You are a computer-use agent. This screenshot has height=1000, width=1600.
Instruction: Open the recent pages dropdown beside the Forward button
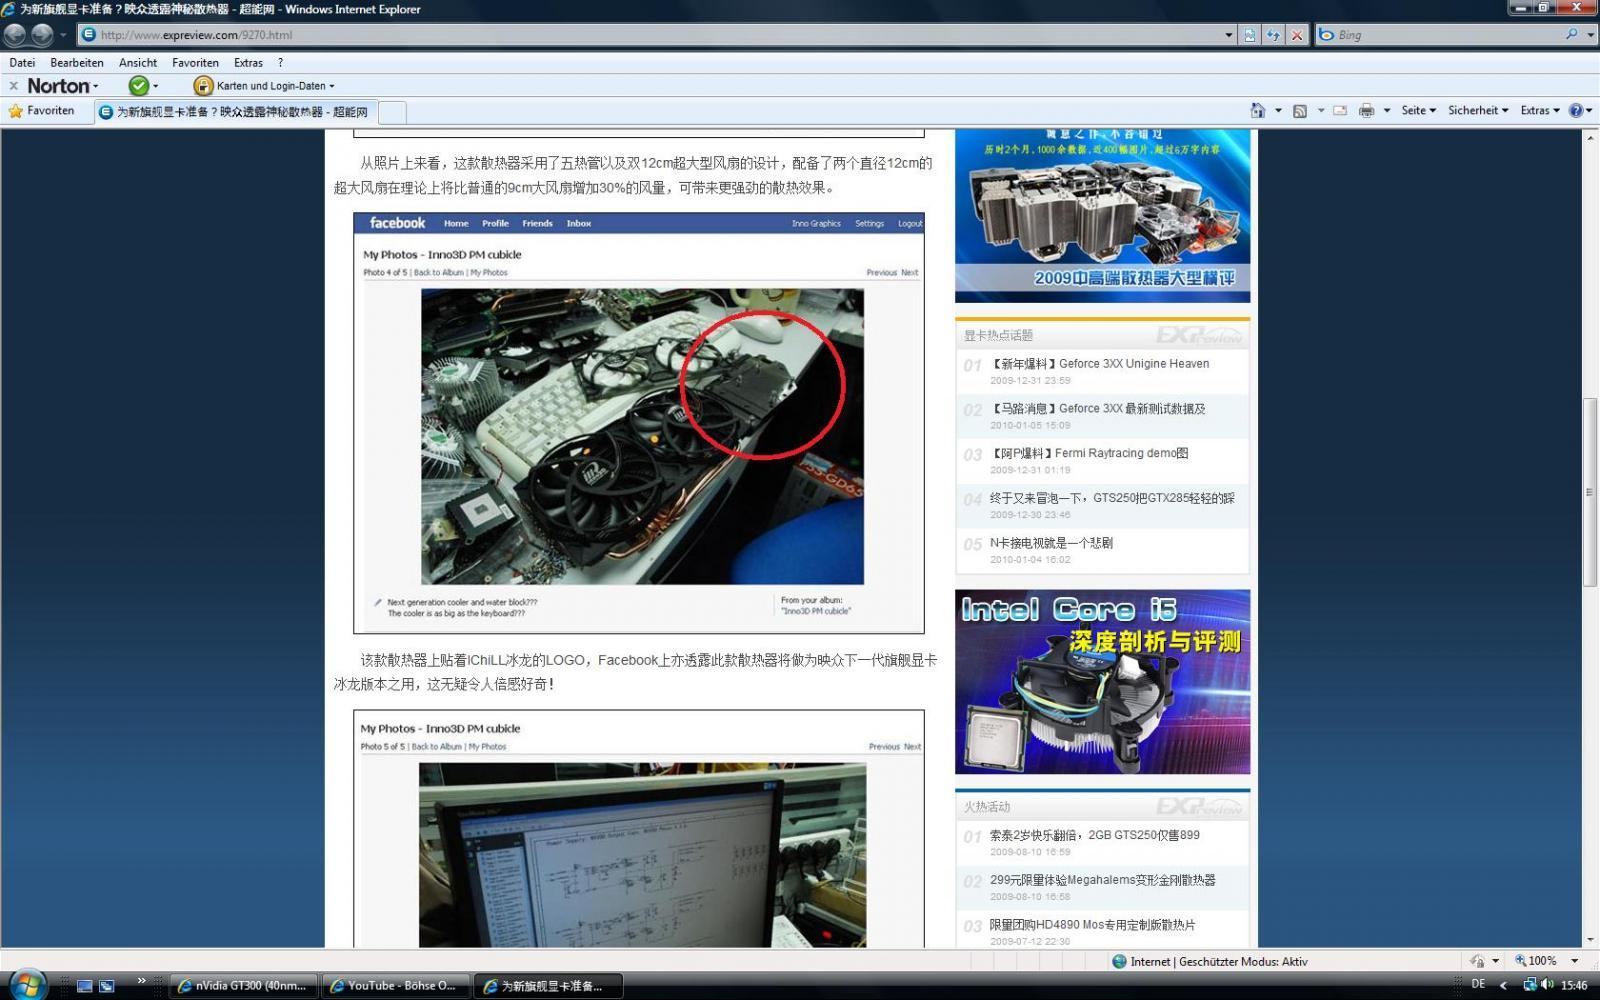[x=63, y=35]
